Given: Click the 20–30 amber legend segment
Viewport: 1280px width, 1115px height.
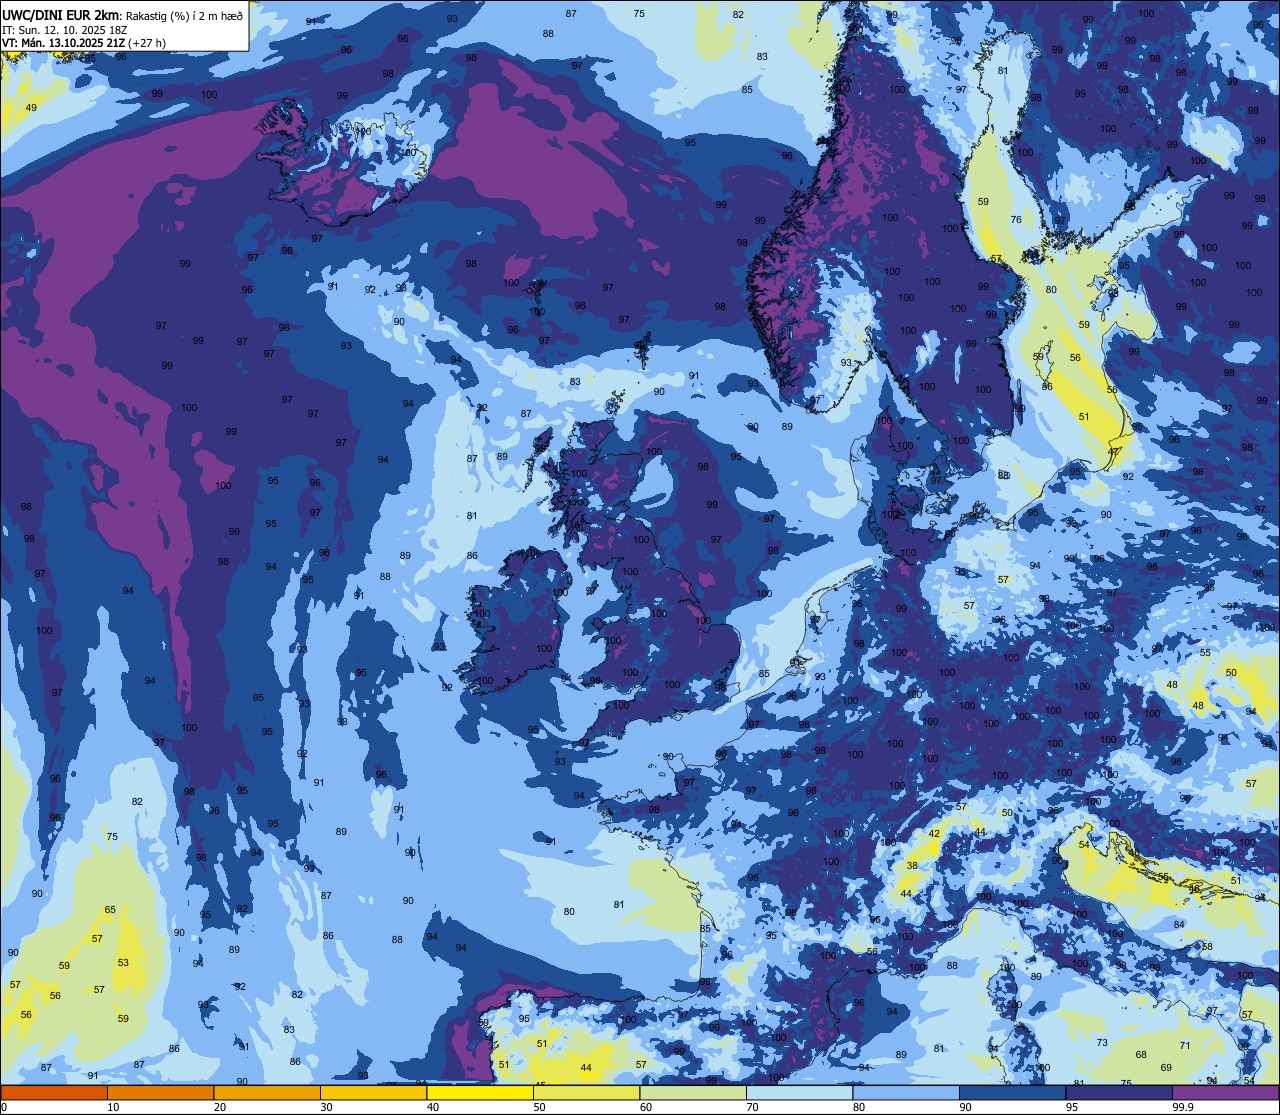Looking at the screenshot, I should (267, 1092).
